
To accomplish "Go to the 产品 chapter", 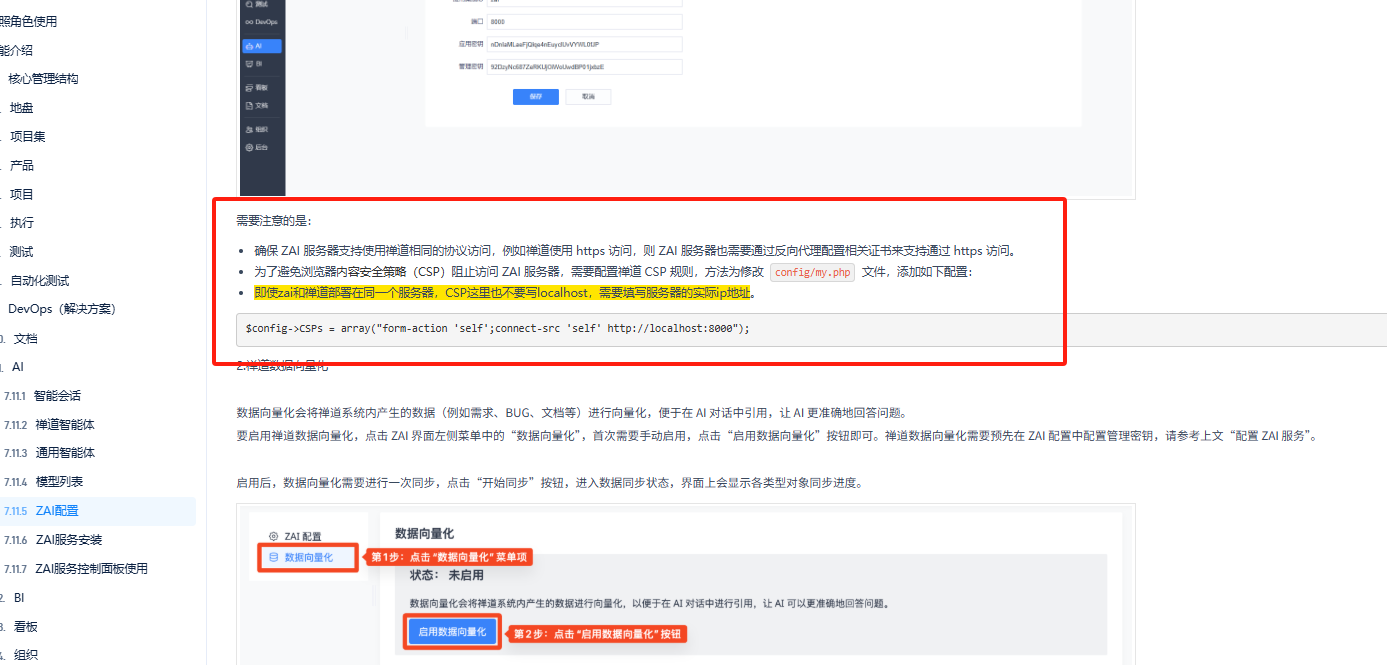I will tap(21, 166).
